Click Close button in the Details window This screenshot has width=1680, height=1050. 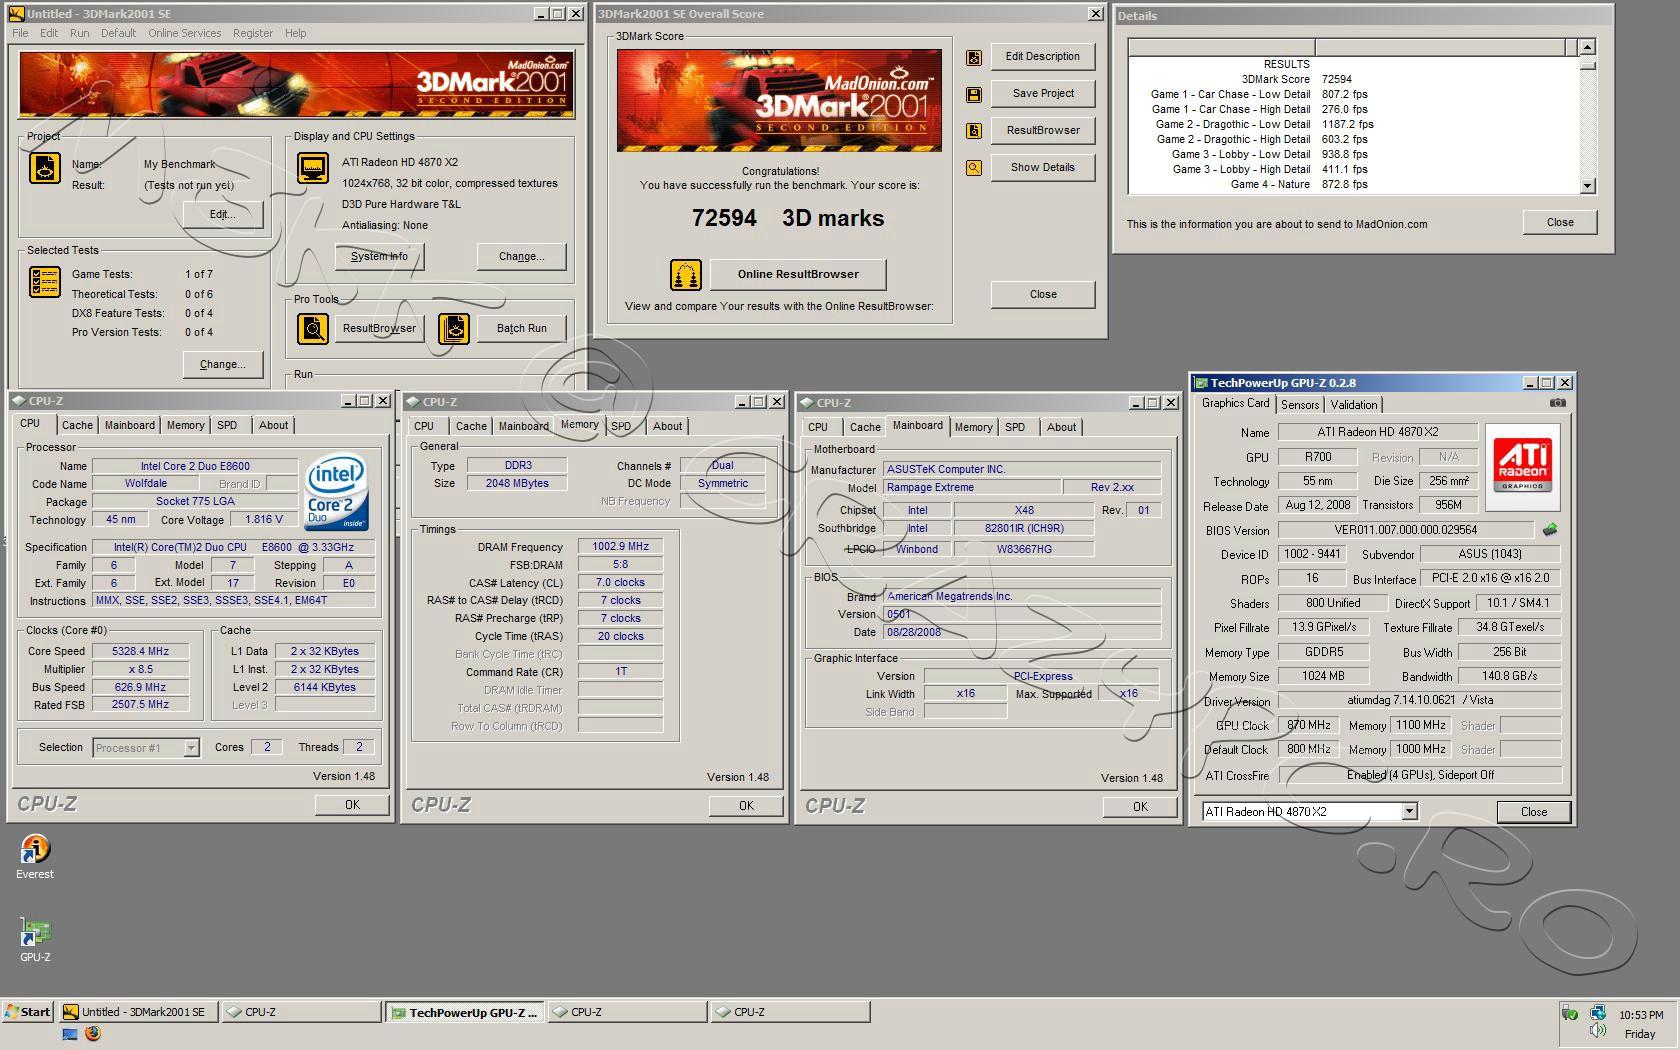[x=1560, y=222]
